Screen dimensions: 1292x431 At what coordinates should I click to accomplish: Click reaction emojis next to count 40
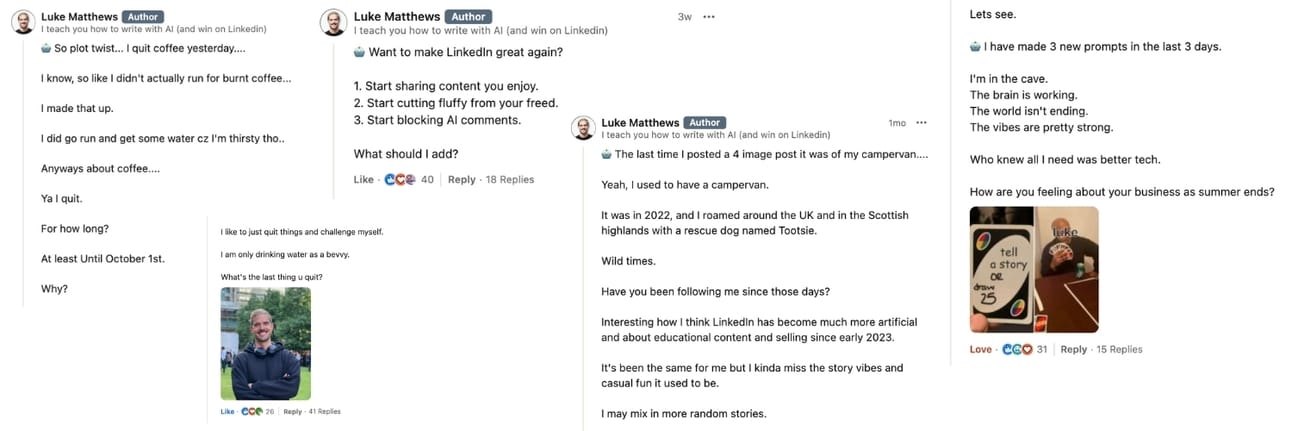[400, 180]
